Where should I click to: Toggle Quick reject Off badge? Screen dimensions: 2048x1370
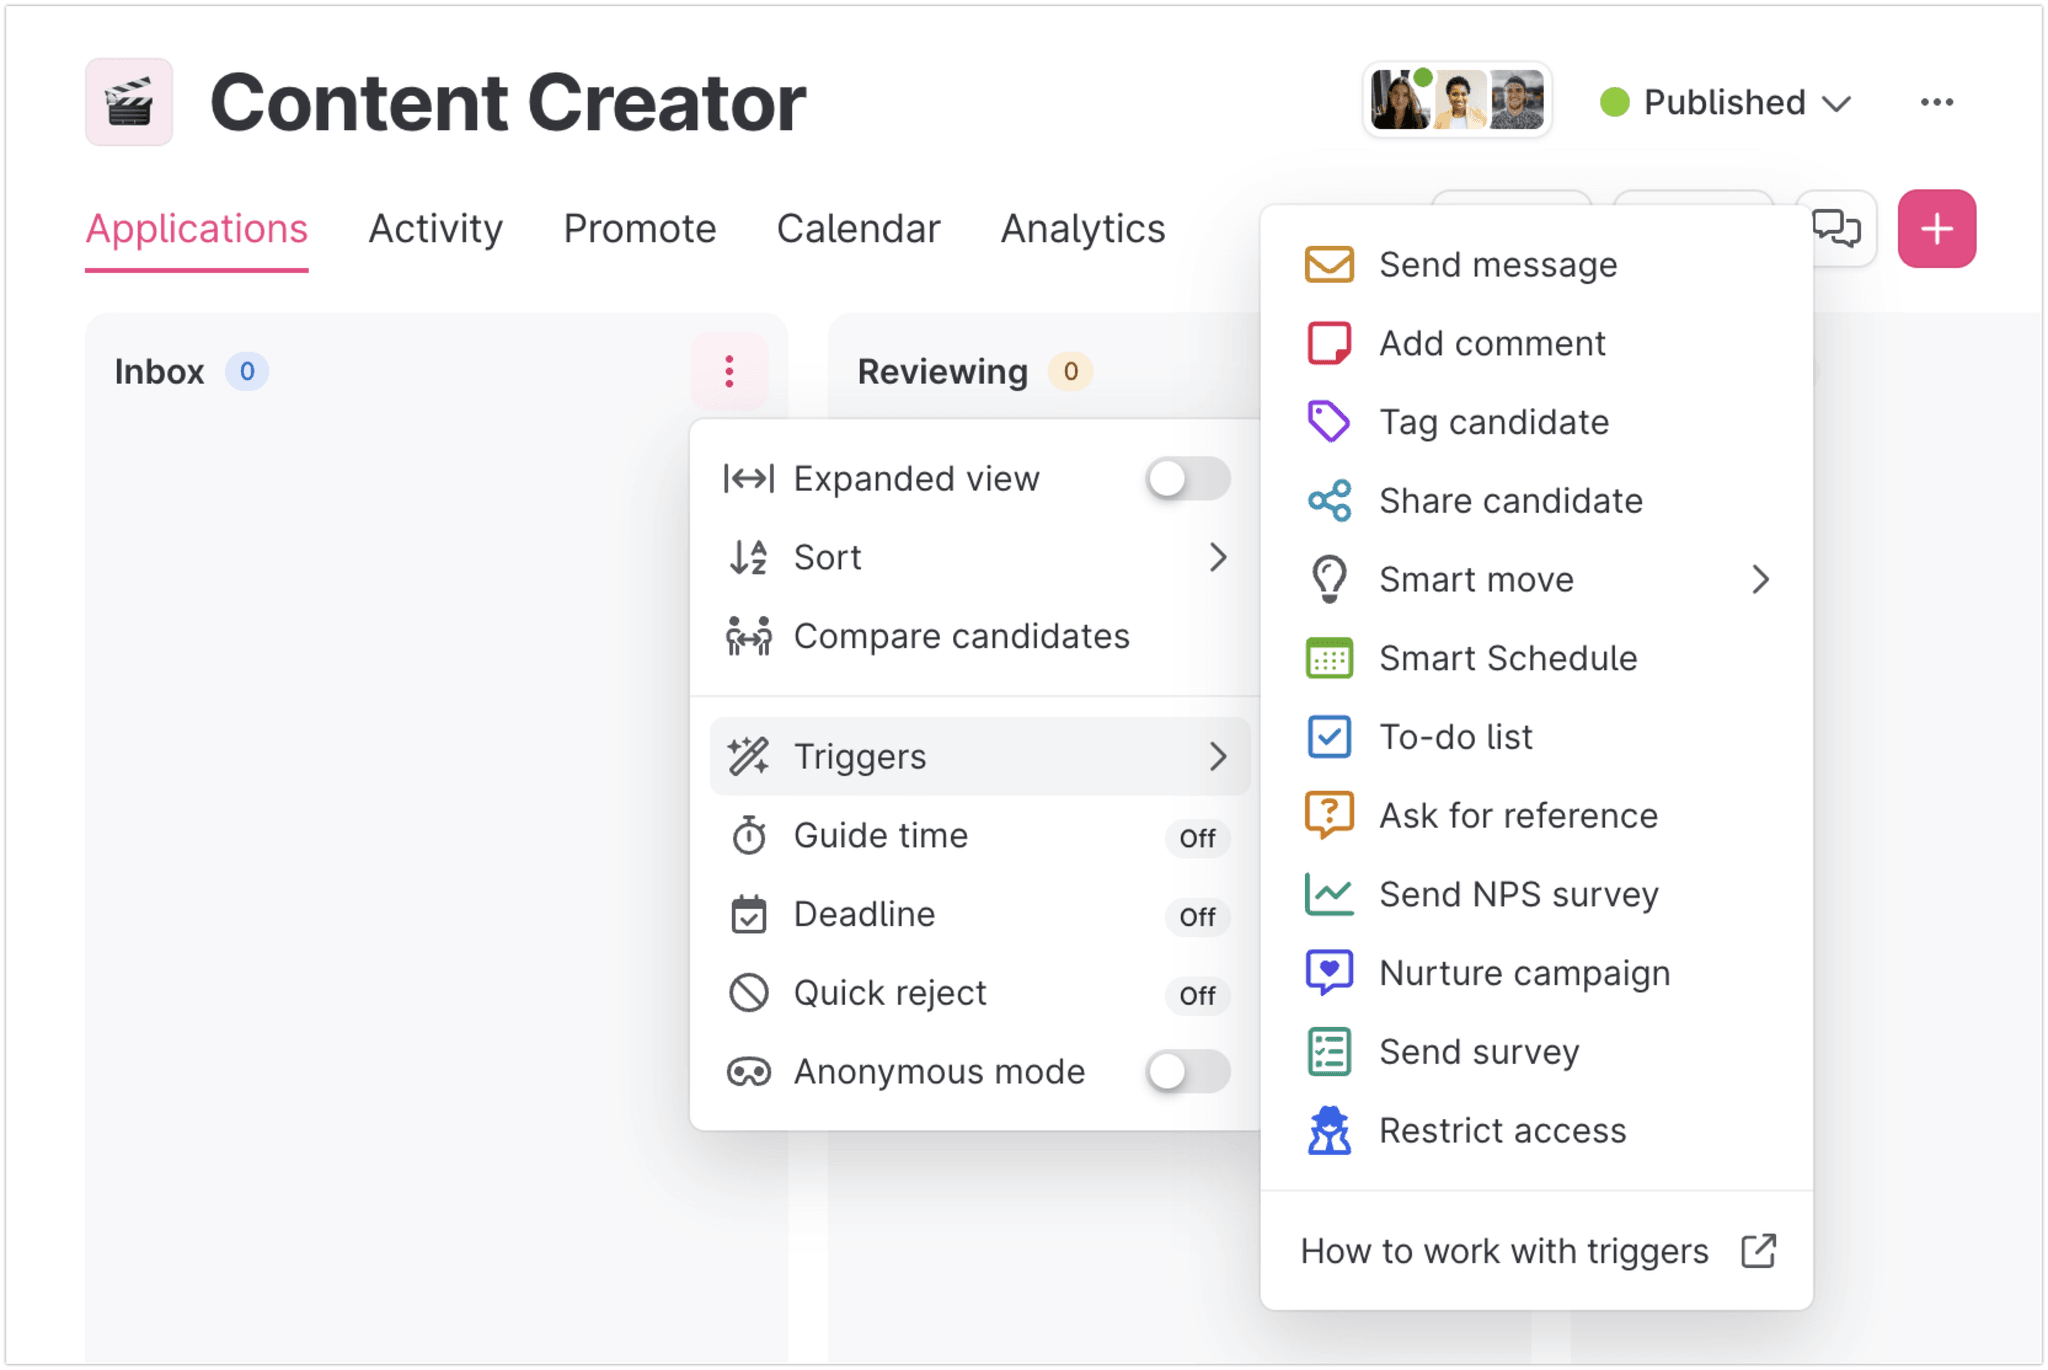click(1197, 995)
